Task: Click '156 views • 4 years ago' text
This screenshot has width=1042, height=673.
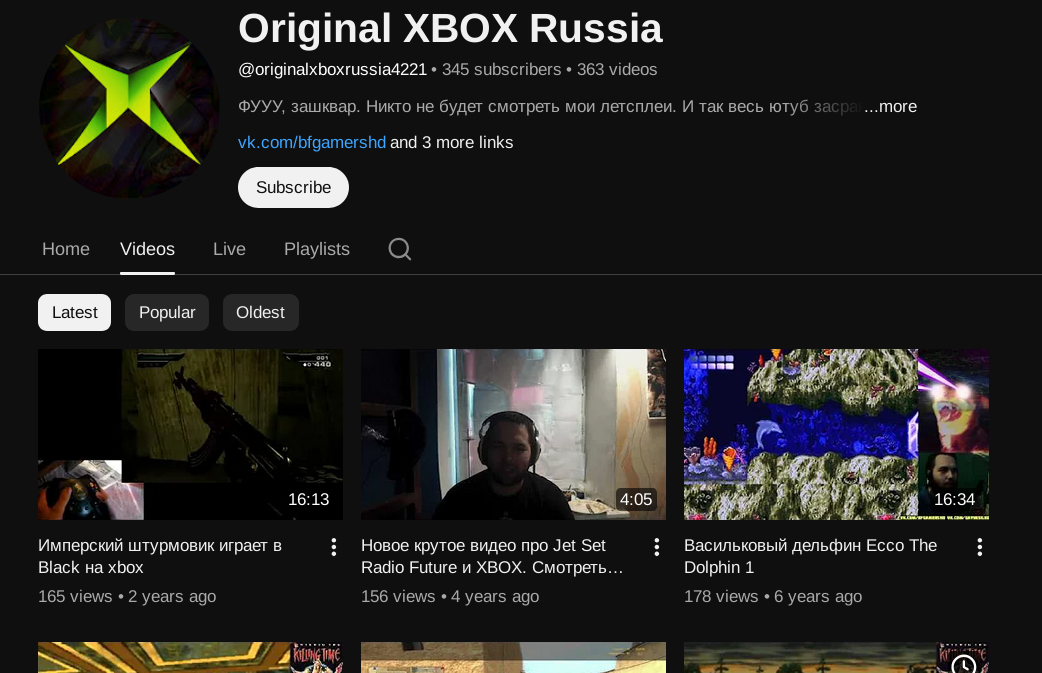Action: pyautogui.click(x=450, y=597)
